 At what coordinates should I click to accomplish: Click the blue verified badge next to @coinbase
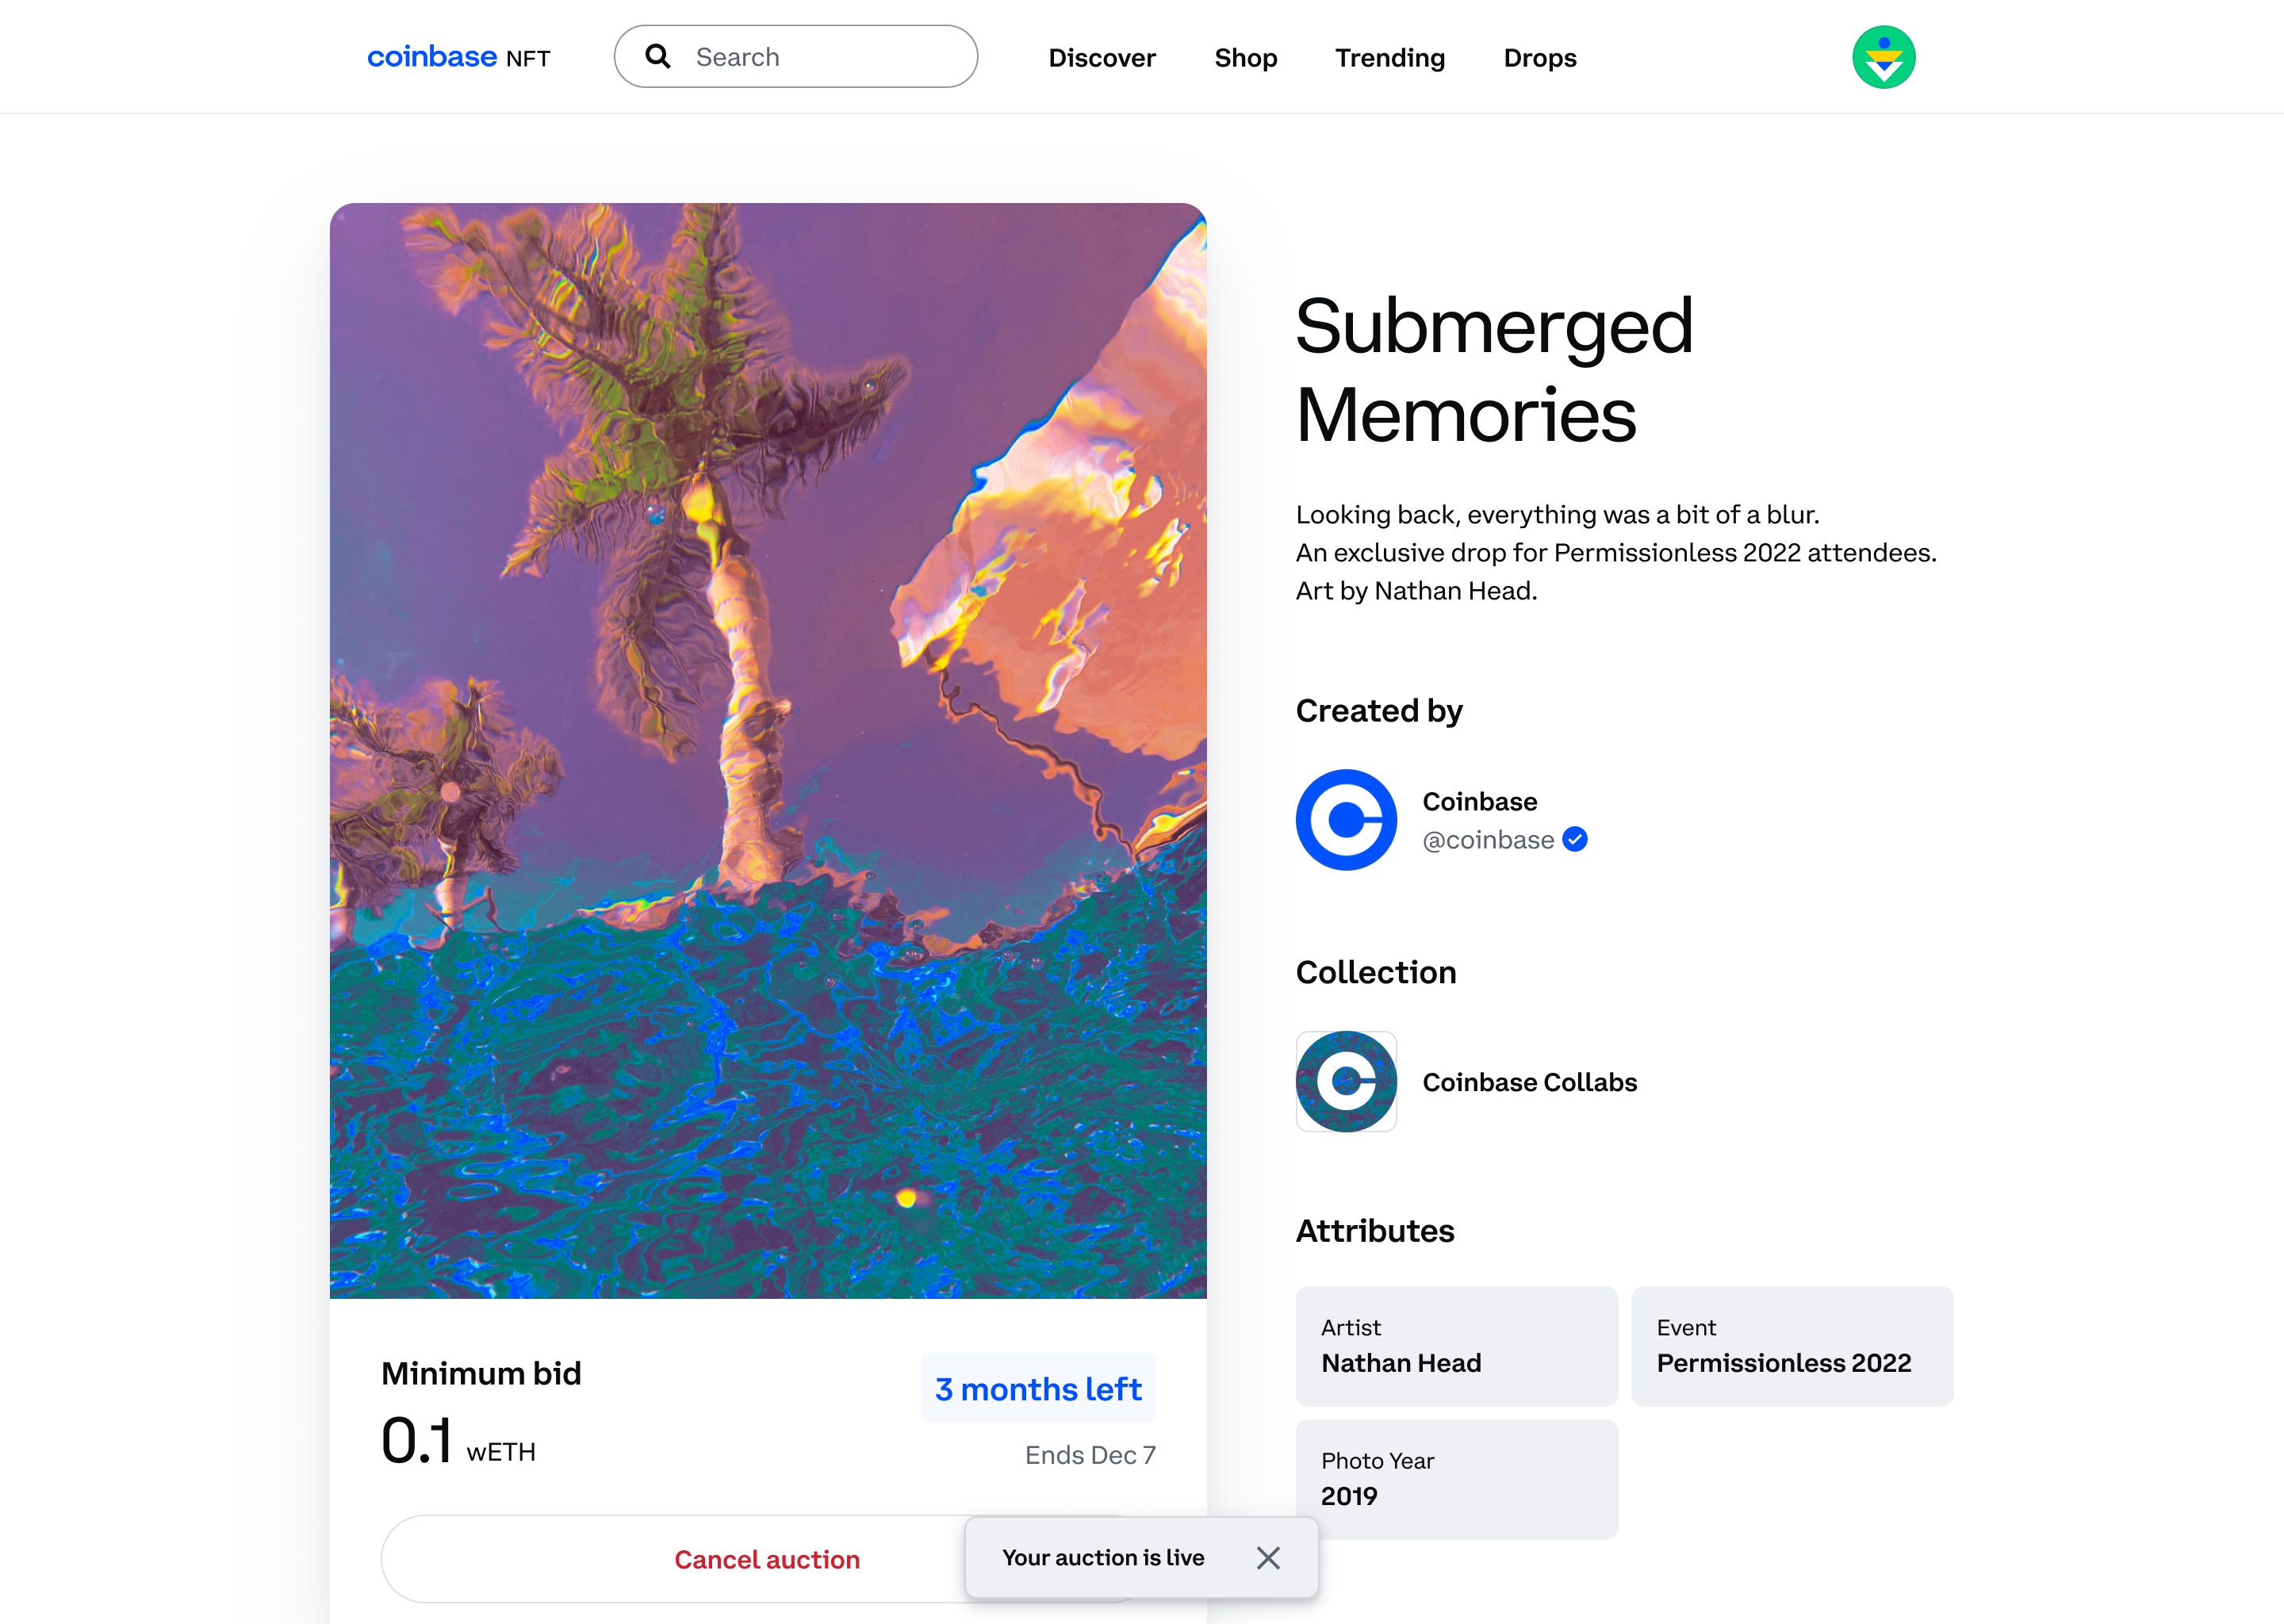point(1575,840)
